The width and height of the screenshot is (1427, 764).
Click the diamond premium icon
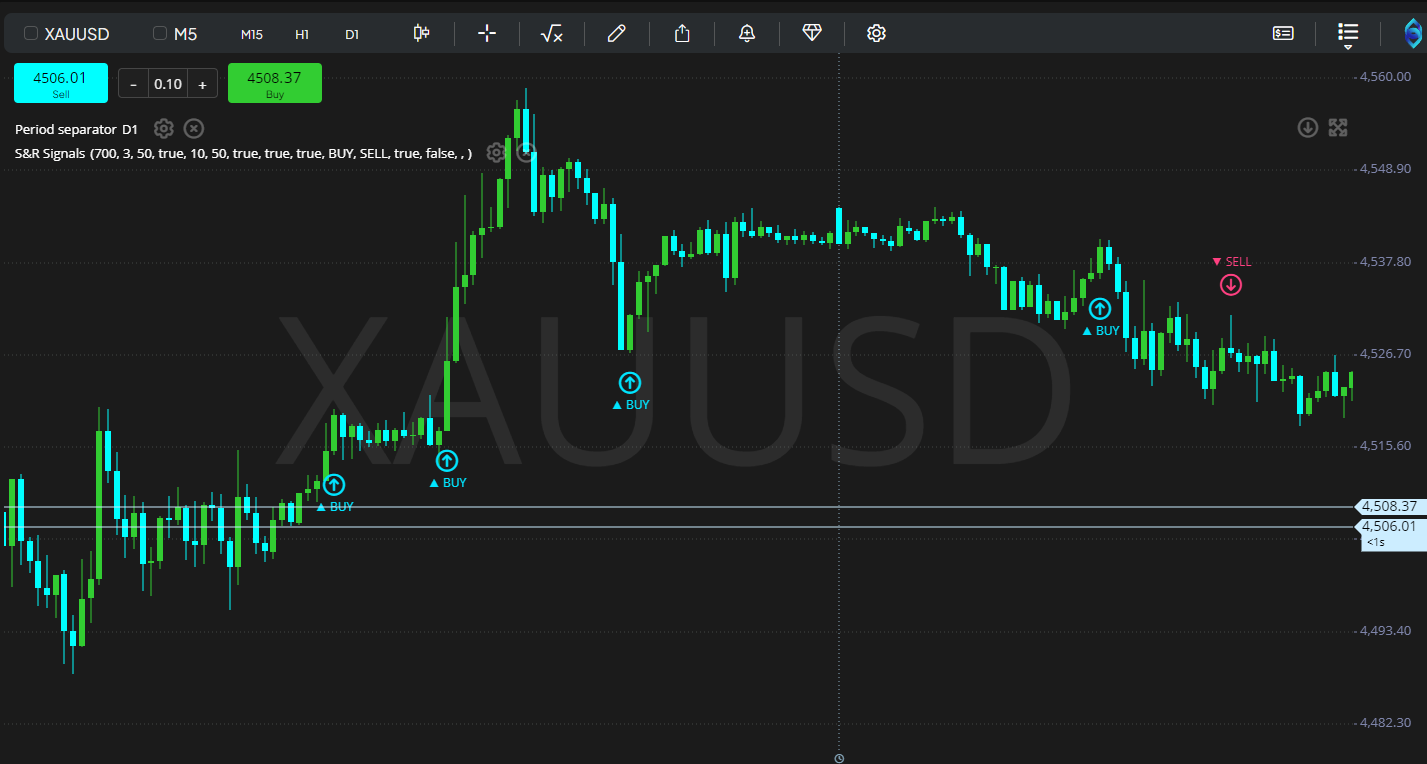coord(812,33)
